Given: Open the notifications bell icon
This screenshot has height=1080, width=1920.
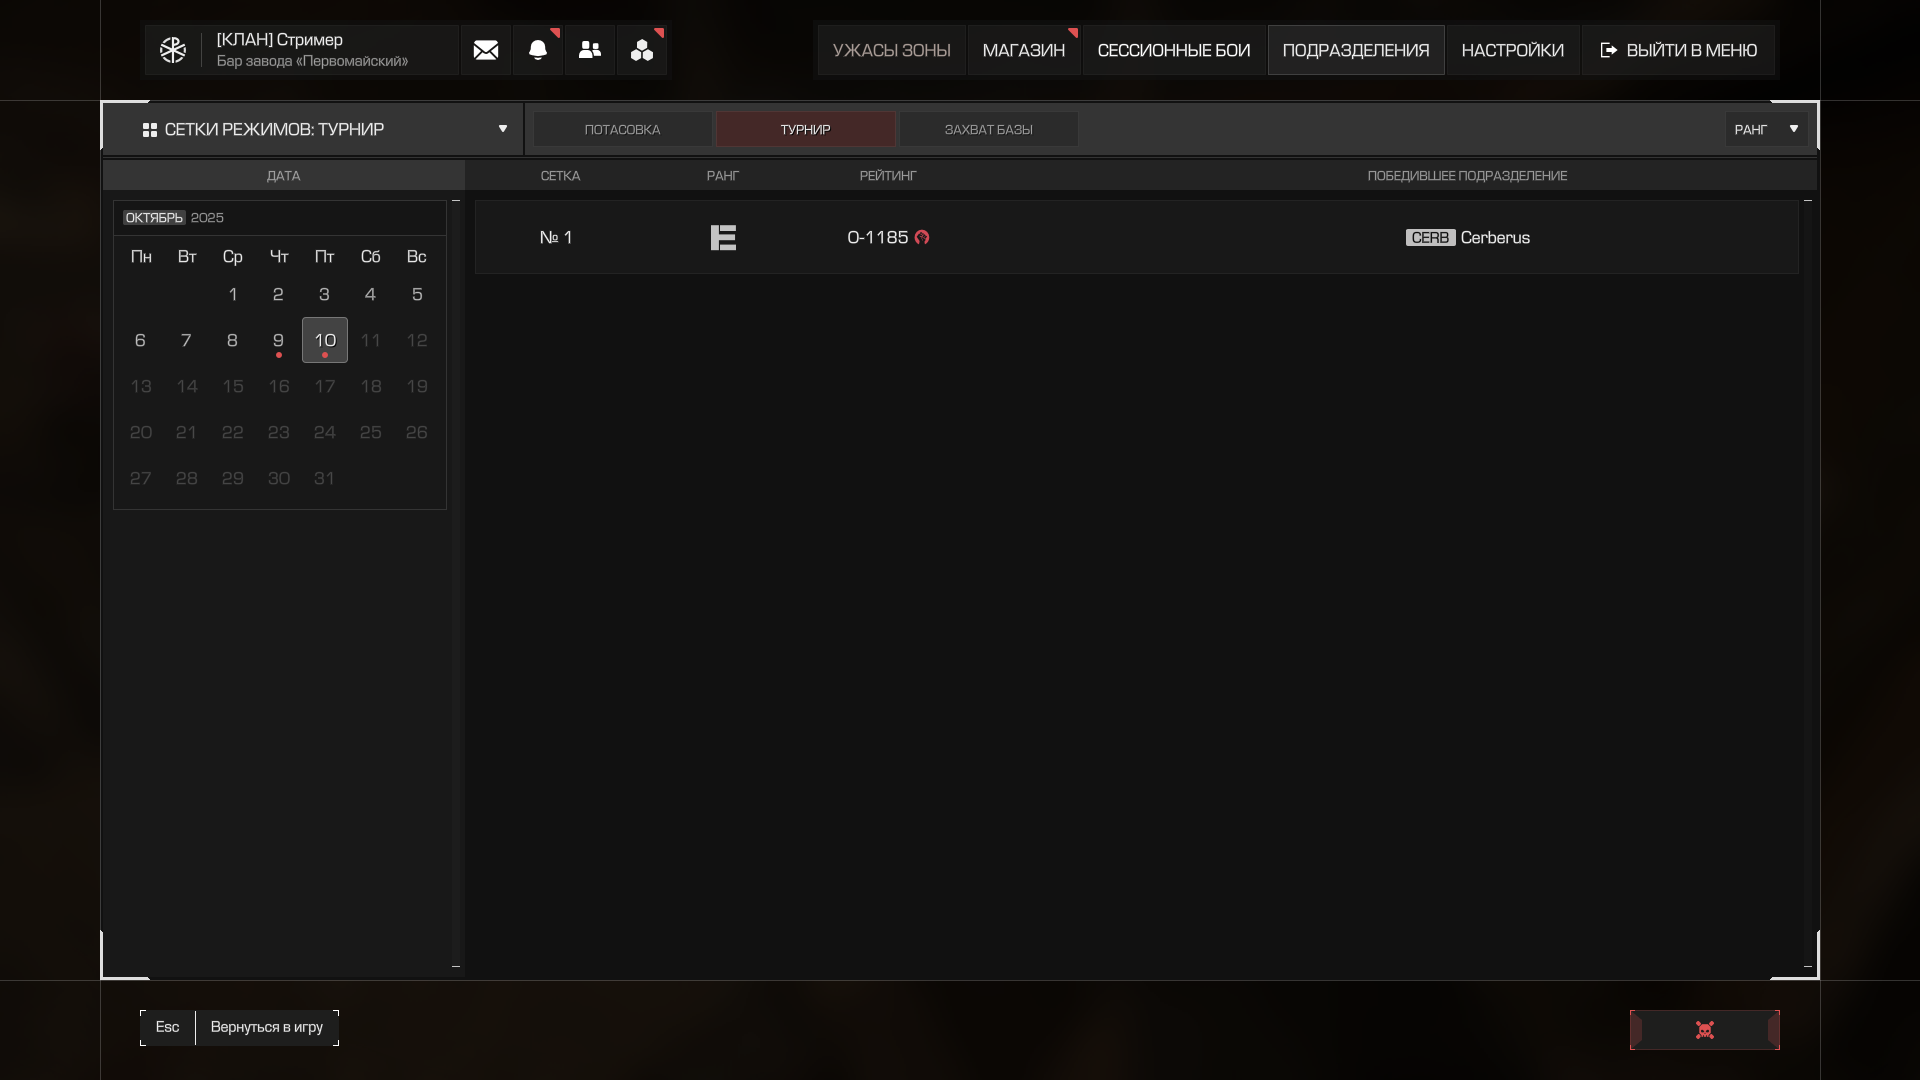Looking at the screenshot, I should [x=538, y=50].
